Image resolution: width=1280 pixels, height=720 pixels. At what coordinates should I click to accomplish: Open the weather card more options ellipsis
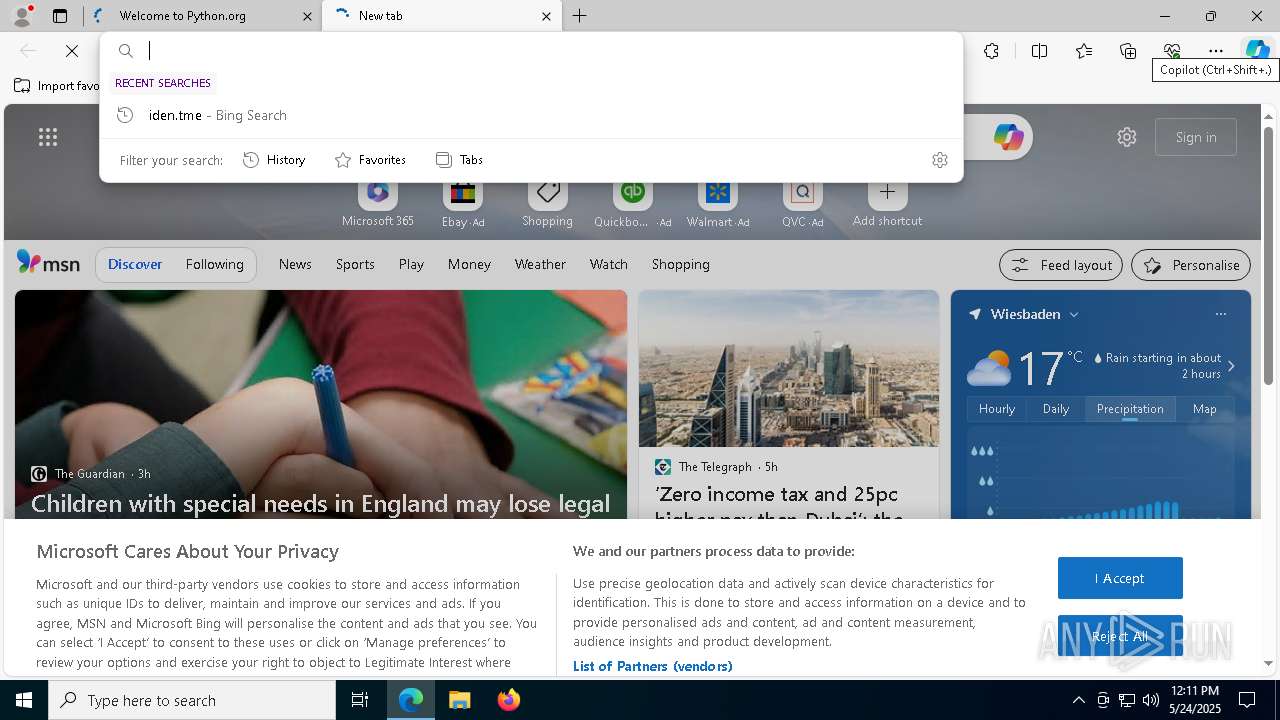point(1220,314)
